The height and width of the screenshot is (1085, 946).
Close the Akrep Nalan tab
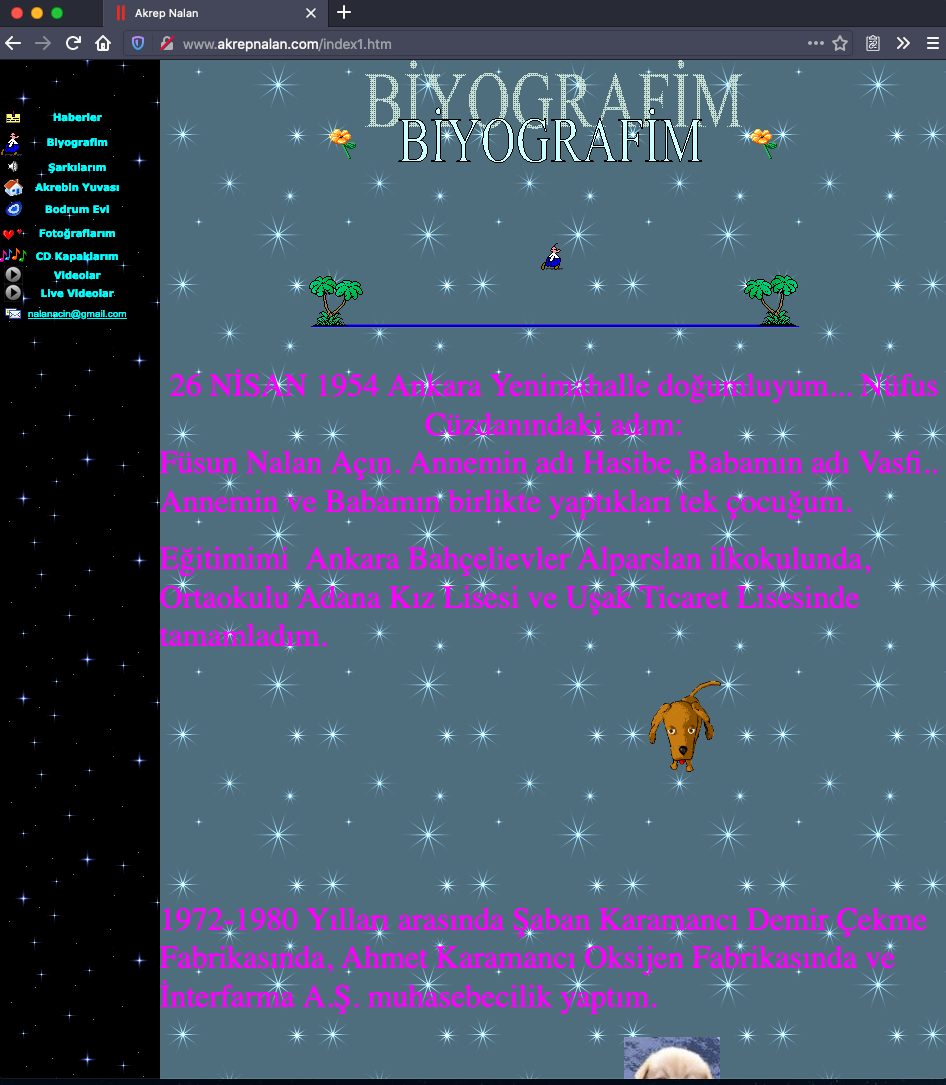(x=311, y=13)
